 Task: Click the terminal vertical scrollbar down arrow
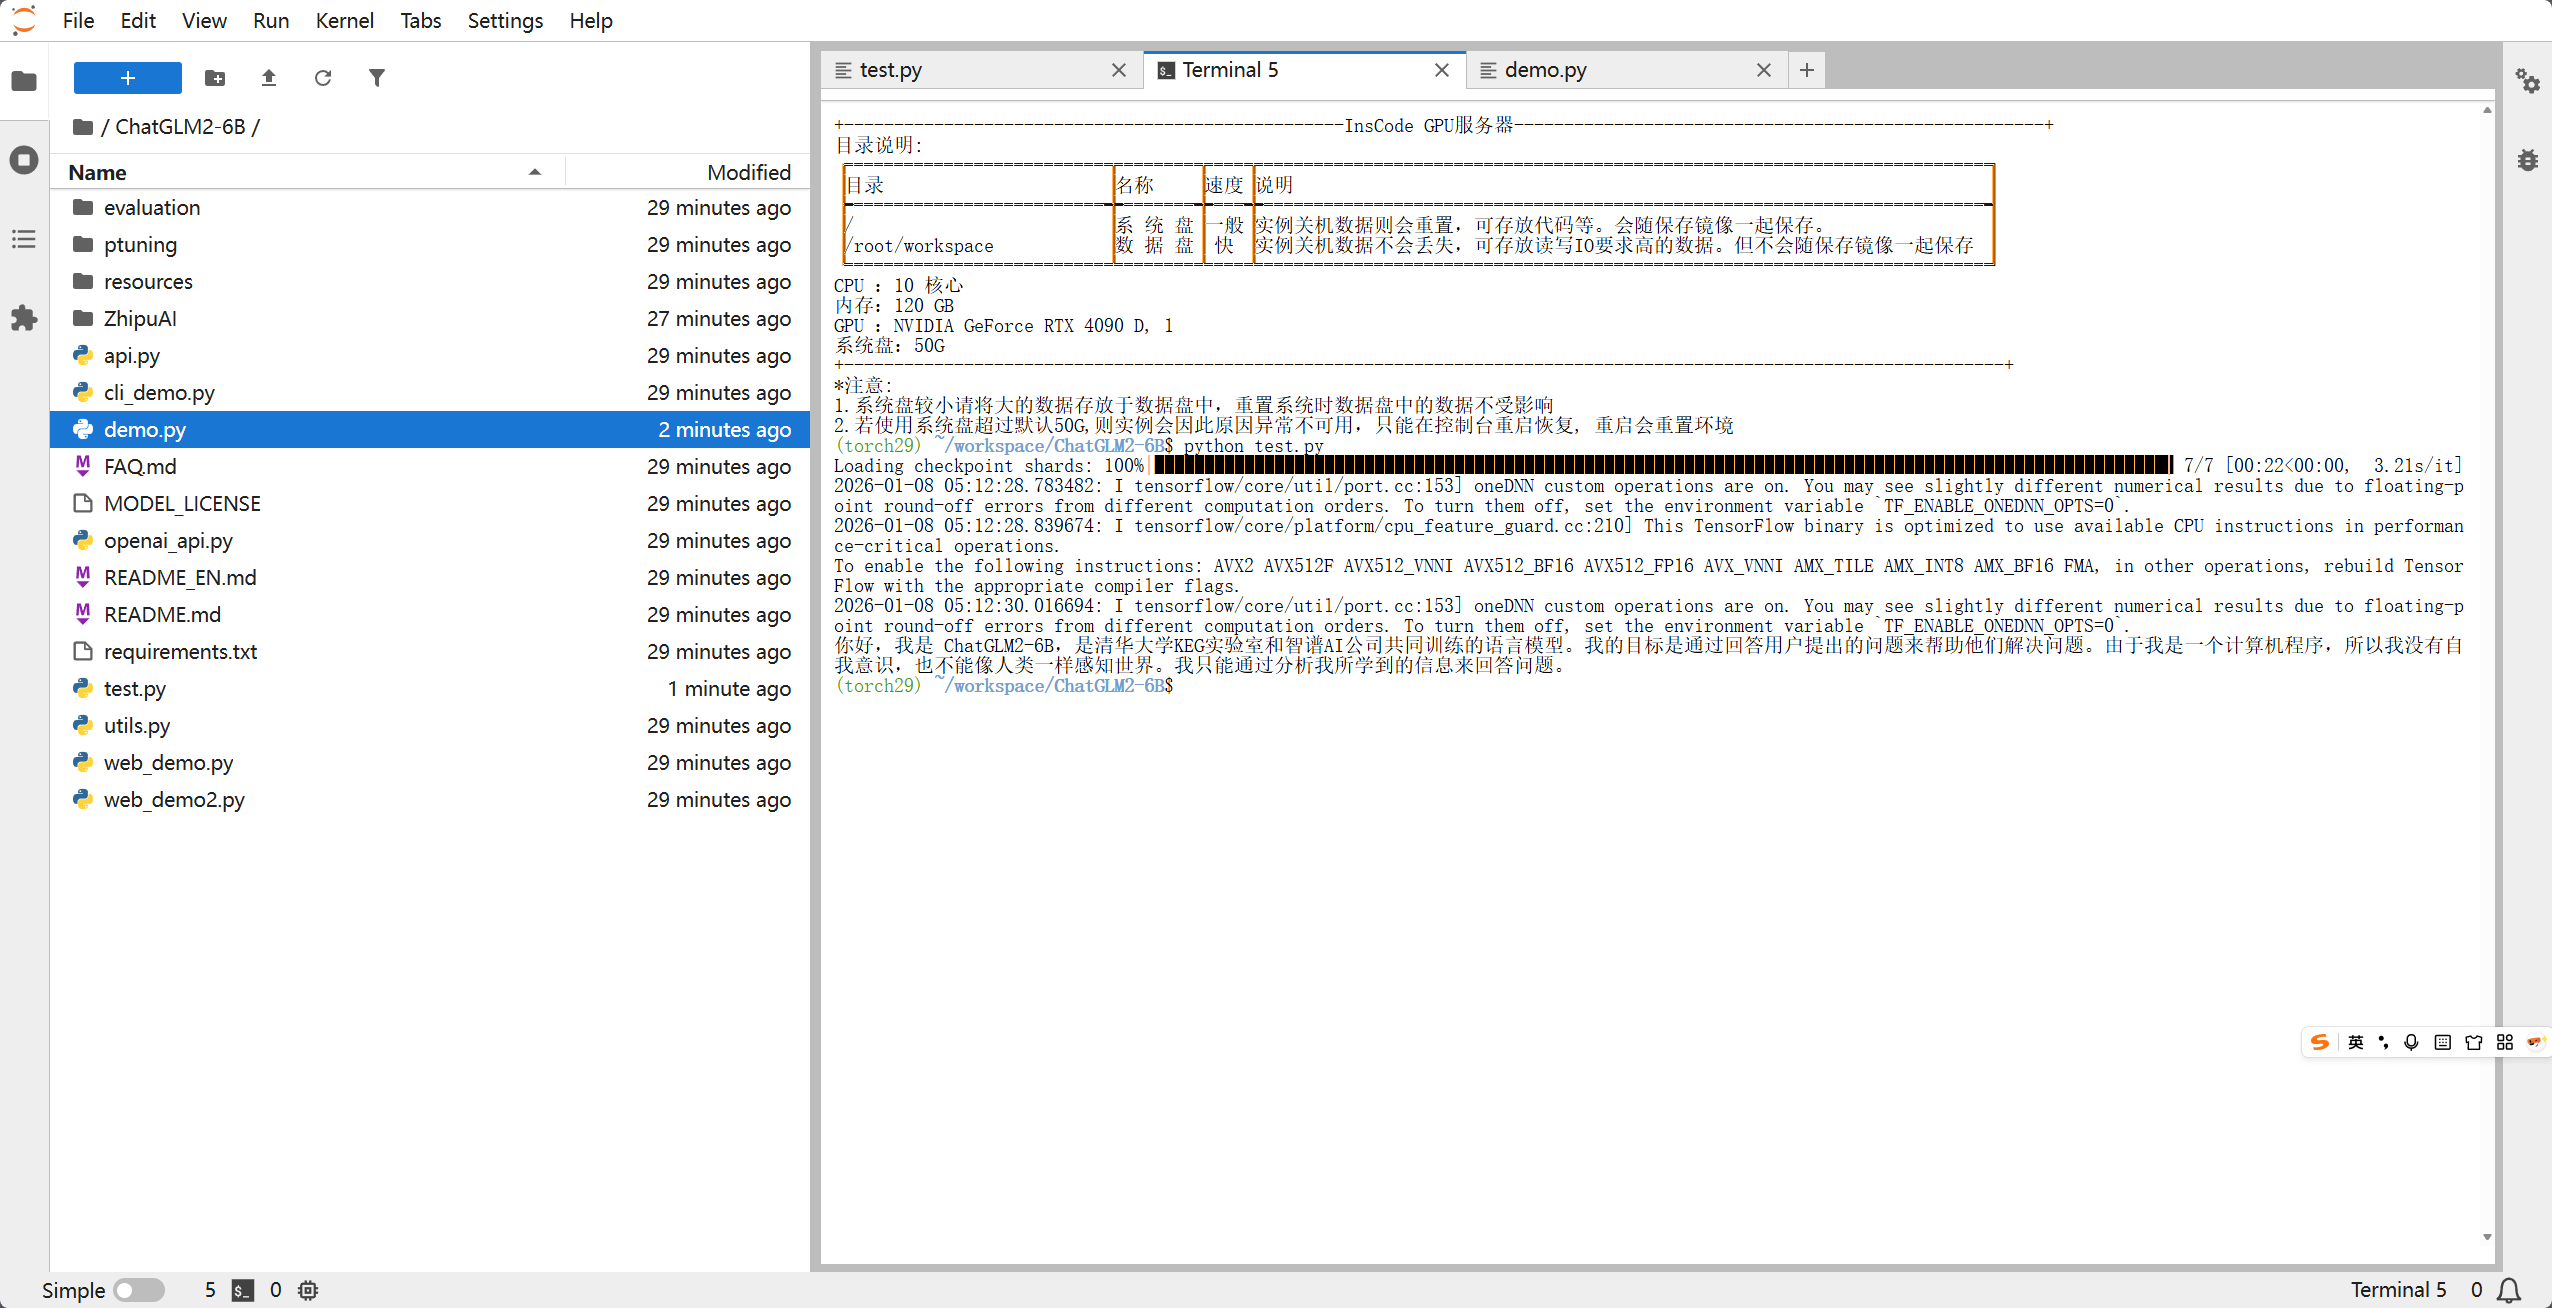pos(2487,1237)
